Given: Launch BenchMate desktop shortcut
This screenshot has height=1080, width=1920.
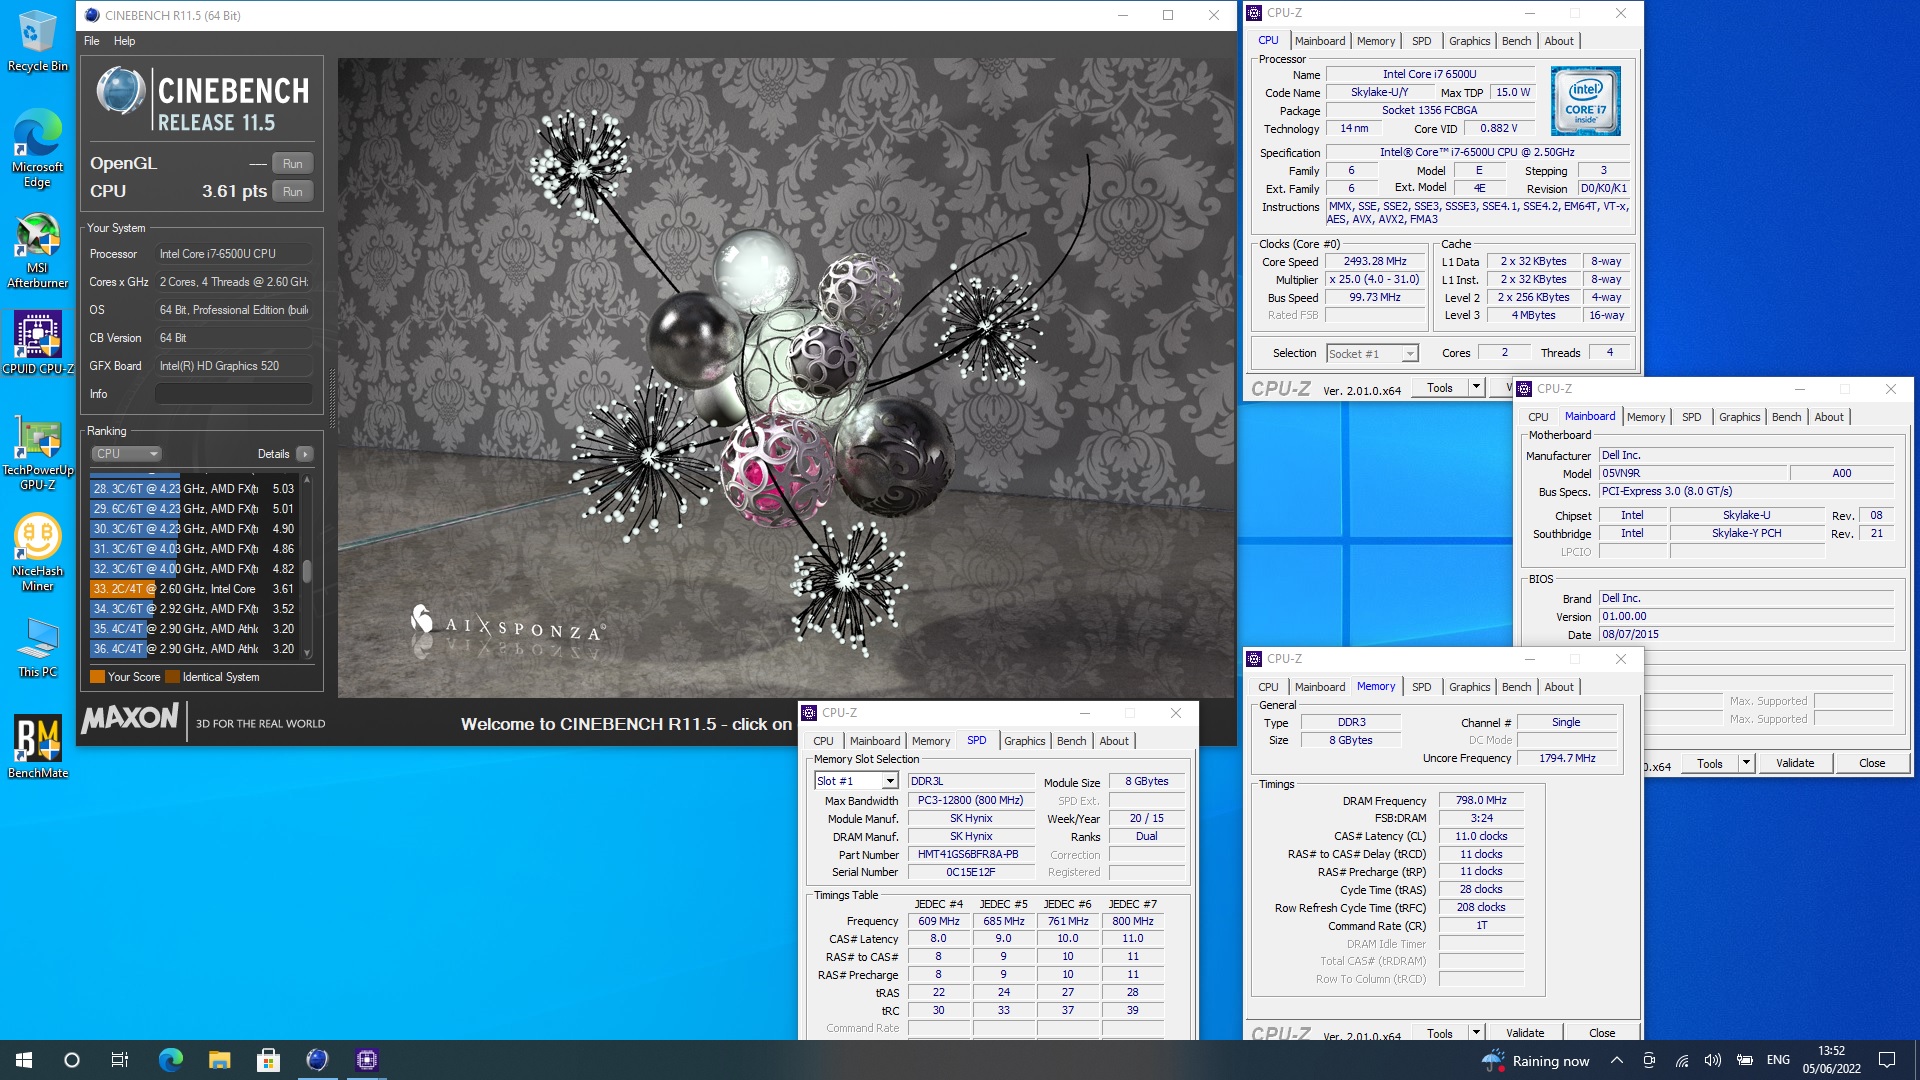Looking at the screenshot, I should [x=37, y=747].
